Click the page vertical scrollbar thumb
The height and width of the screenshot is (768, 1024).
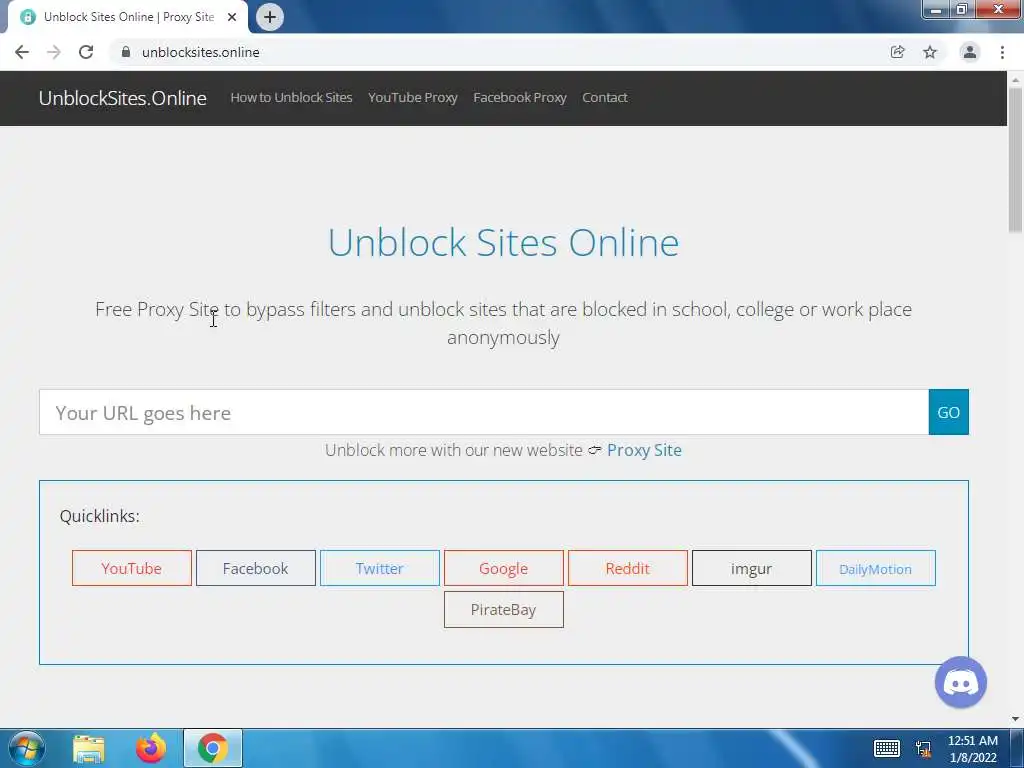click(x=1015, y=160)
